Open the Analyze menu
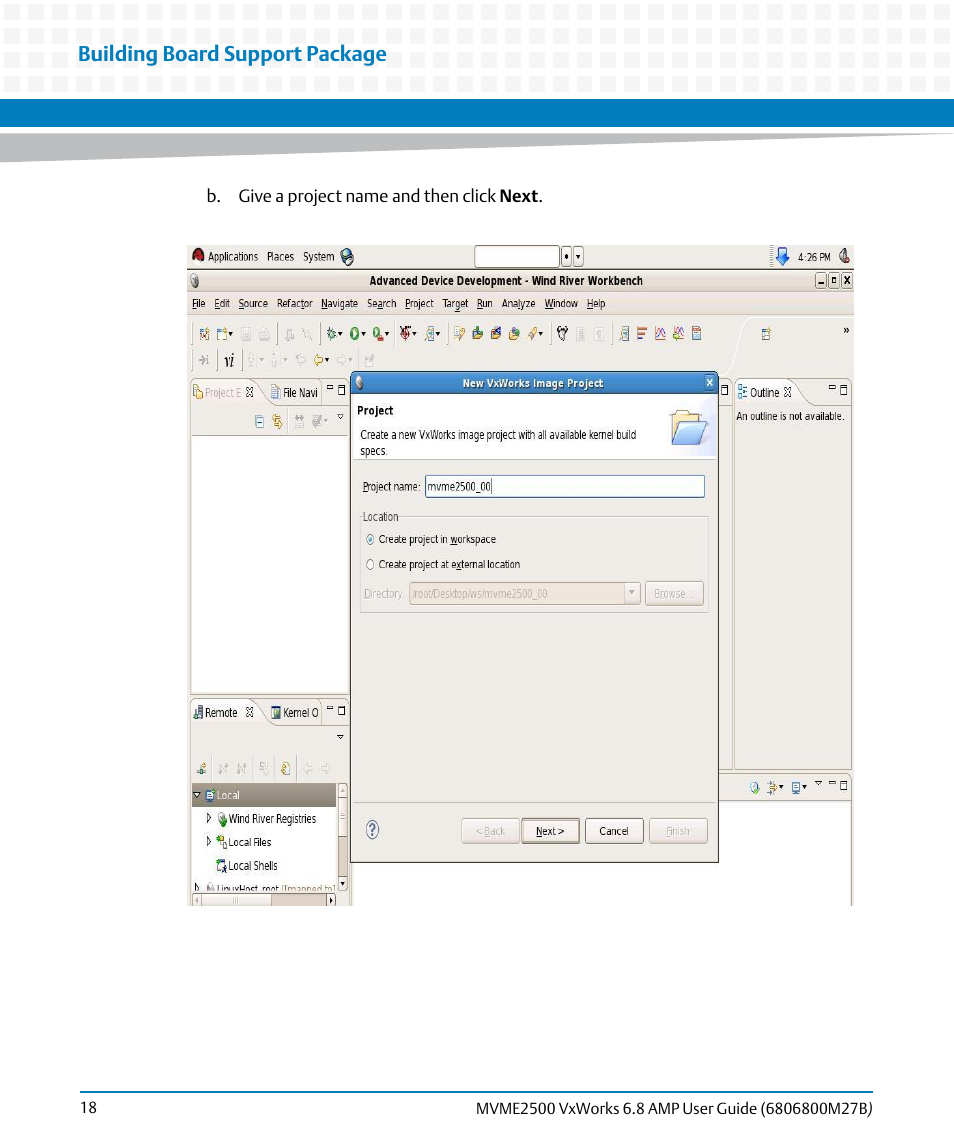954x1145 pixels. (x=519, y=303)
